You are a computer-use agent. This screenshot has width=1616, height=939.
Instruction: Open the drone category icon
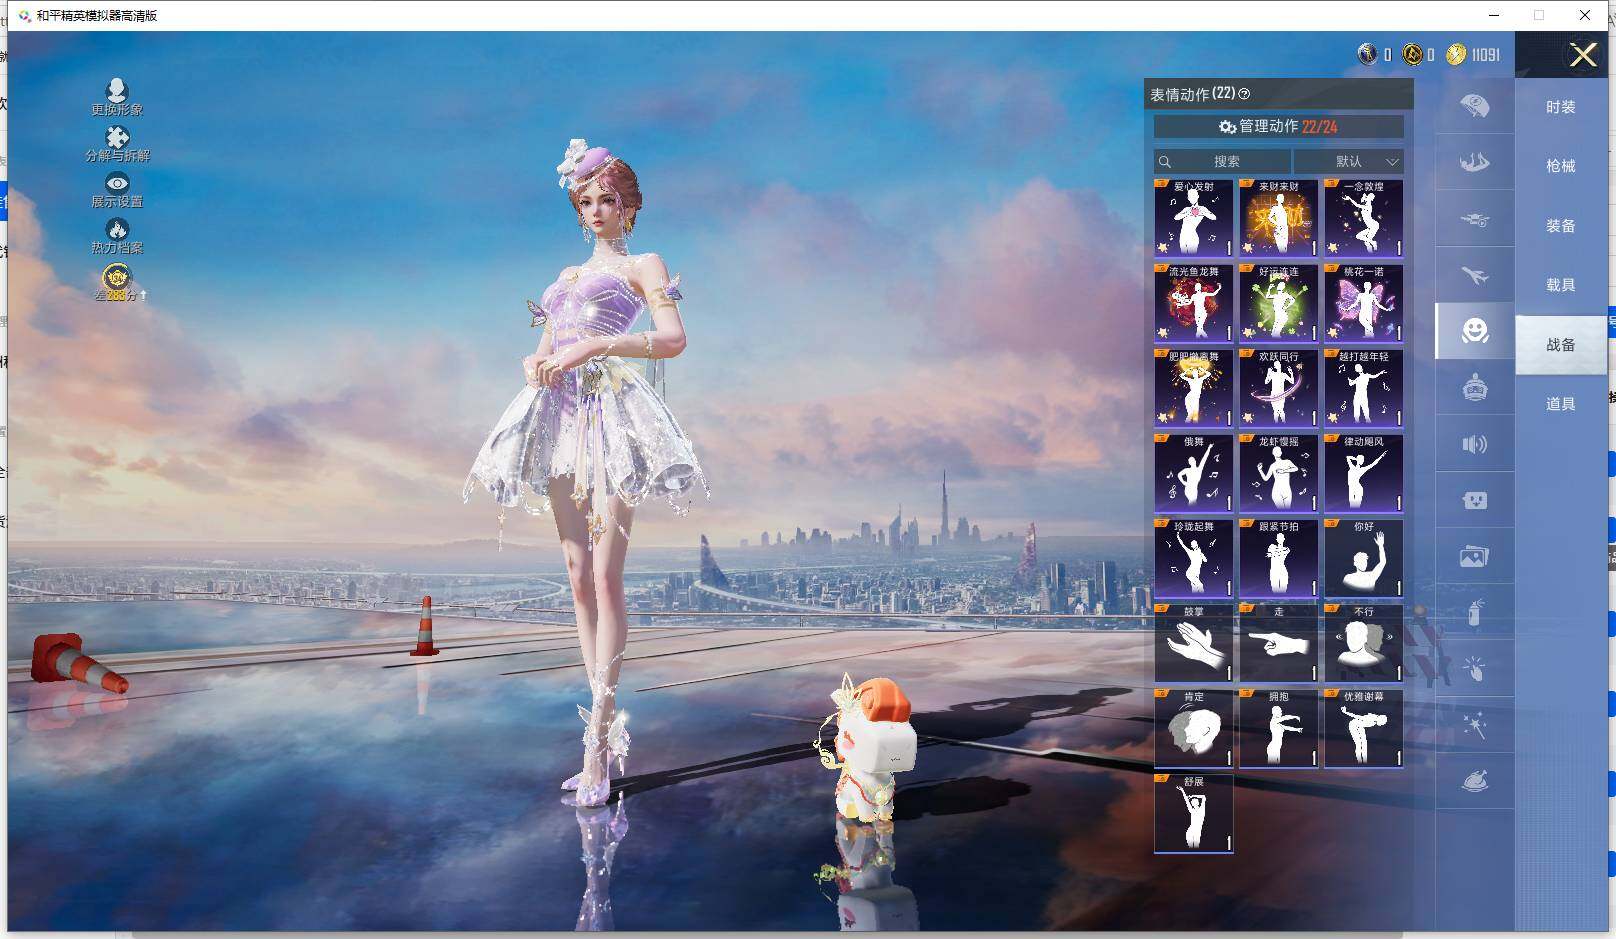click(x=1474, y=219)
